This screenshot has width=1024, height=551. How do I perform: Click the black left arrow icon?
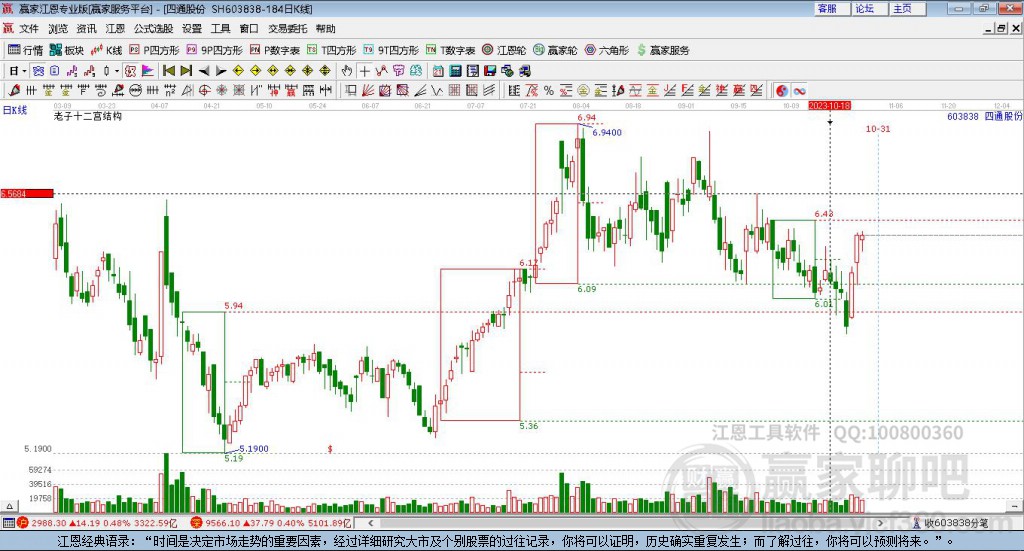pos(204,71)
